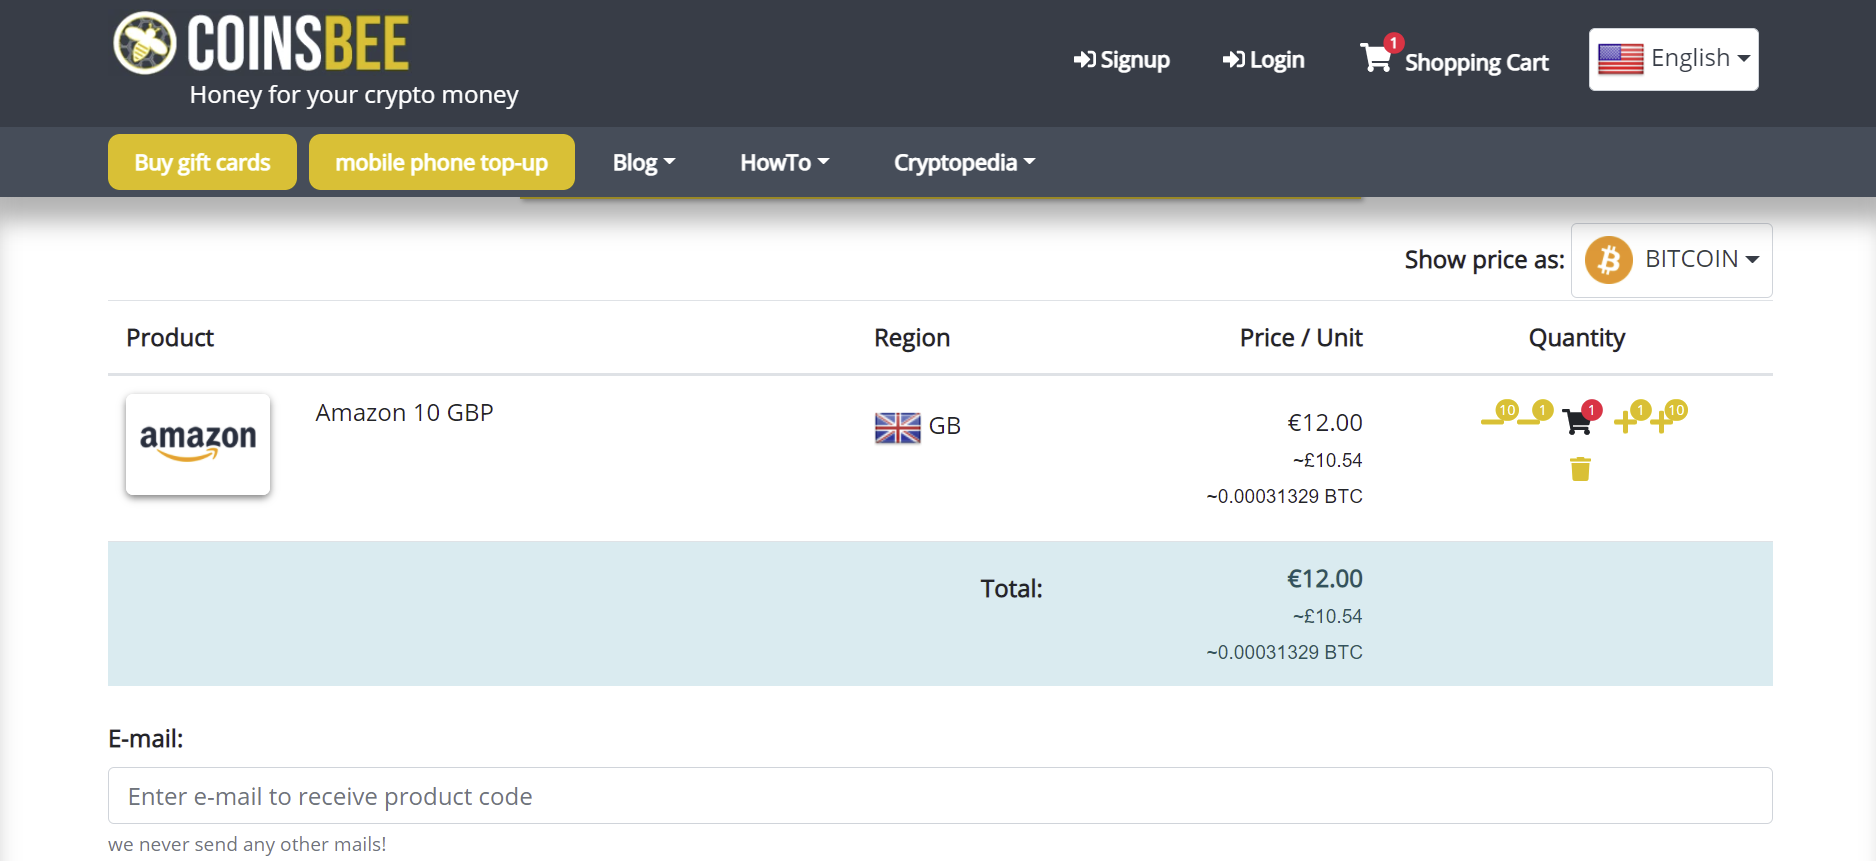Click the Price / Unit column header
This screenshot has width=1876, height=861.
click(x=1301, y=338)
